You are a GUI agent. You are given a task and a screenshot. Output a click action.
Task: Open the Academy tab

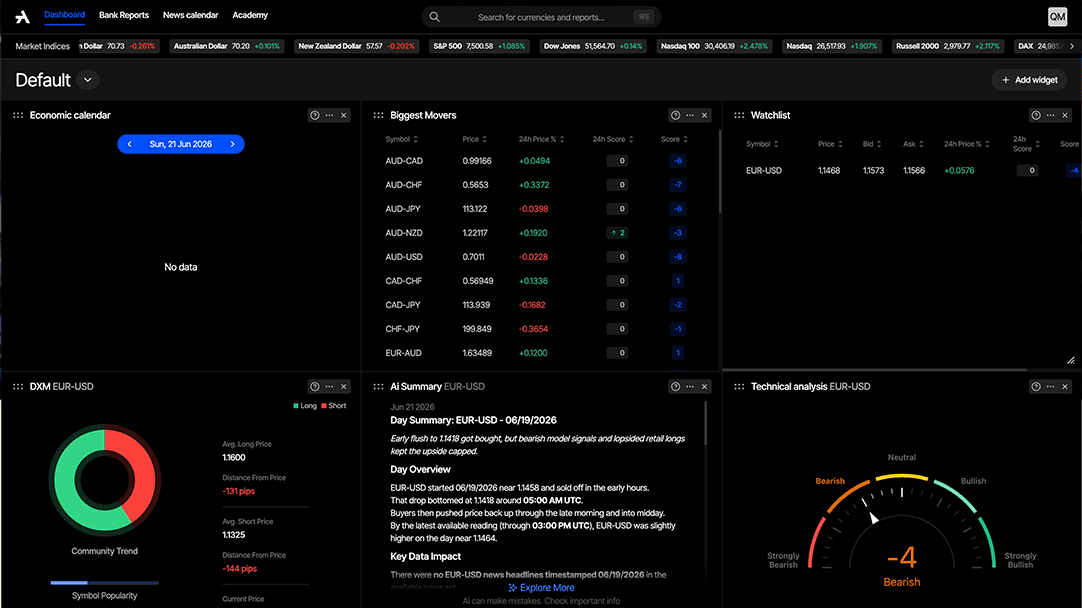[x=250, y=15]
